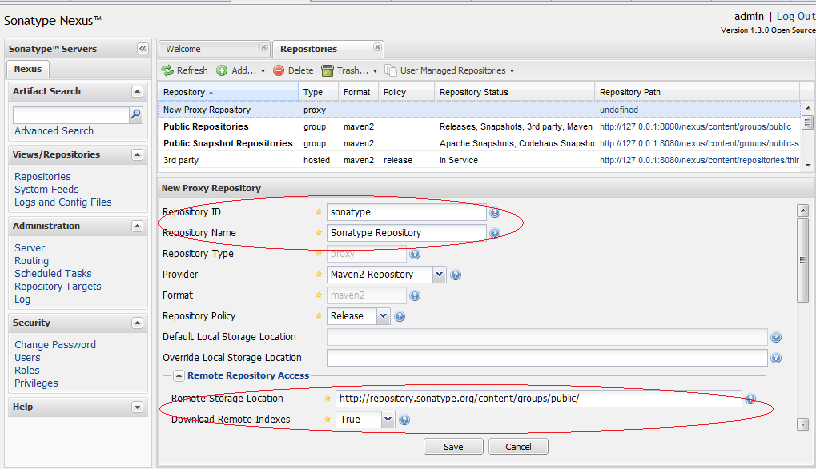Click help icon for Remote Storage Location
The width and height of the screenshot is (816, 469).
click(x=750, y=399)
